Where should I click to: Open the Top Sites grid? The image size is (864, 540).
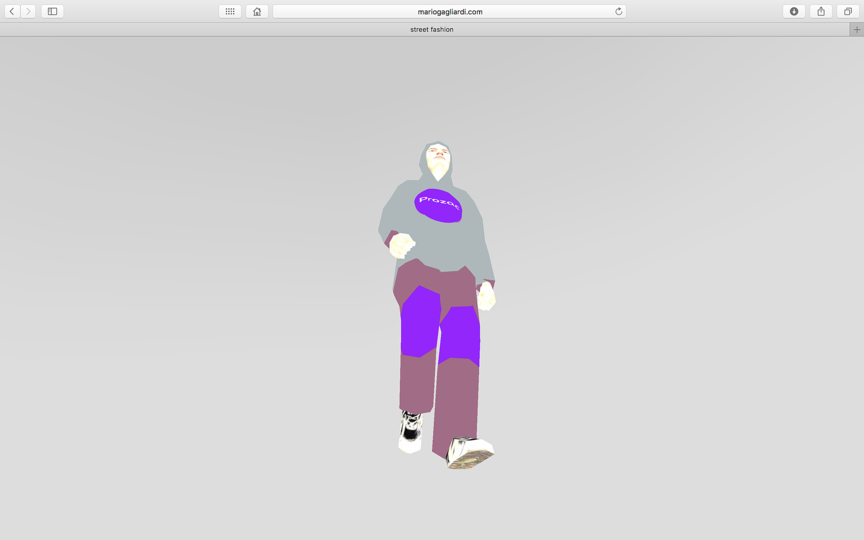coord(230,11)
